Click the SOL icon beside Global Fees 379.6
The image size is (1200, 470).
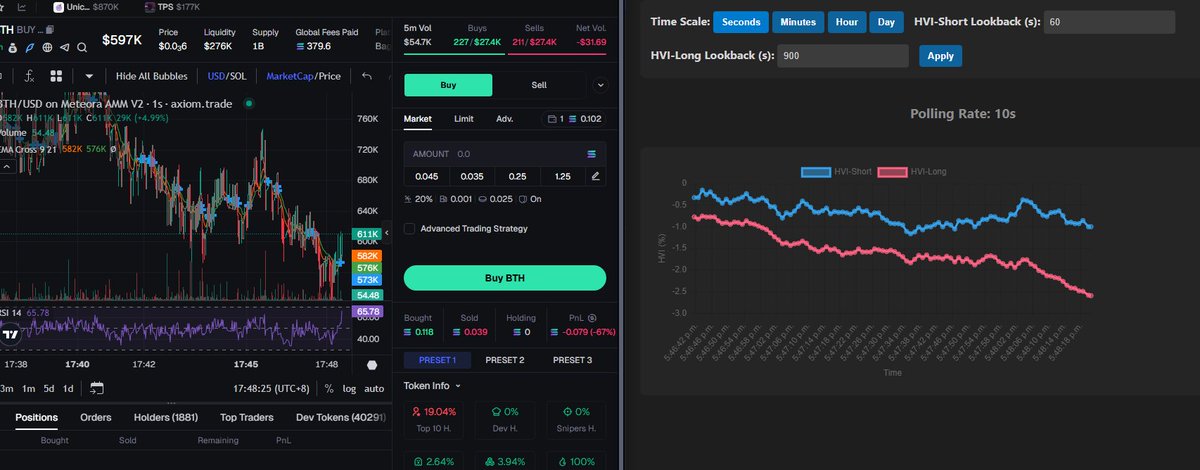coord(300,46)
